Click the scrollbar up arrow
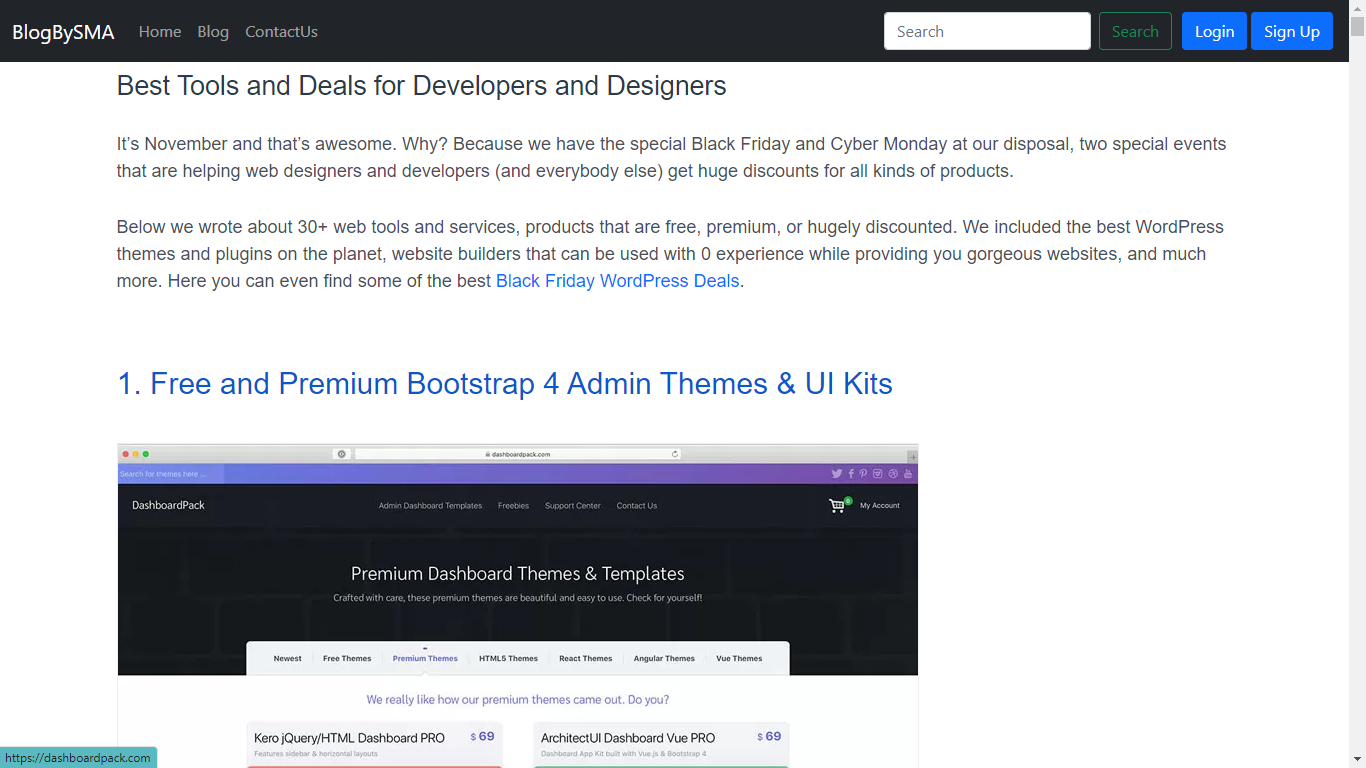 pos(1357,8)
